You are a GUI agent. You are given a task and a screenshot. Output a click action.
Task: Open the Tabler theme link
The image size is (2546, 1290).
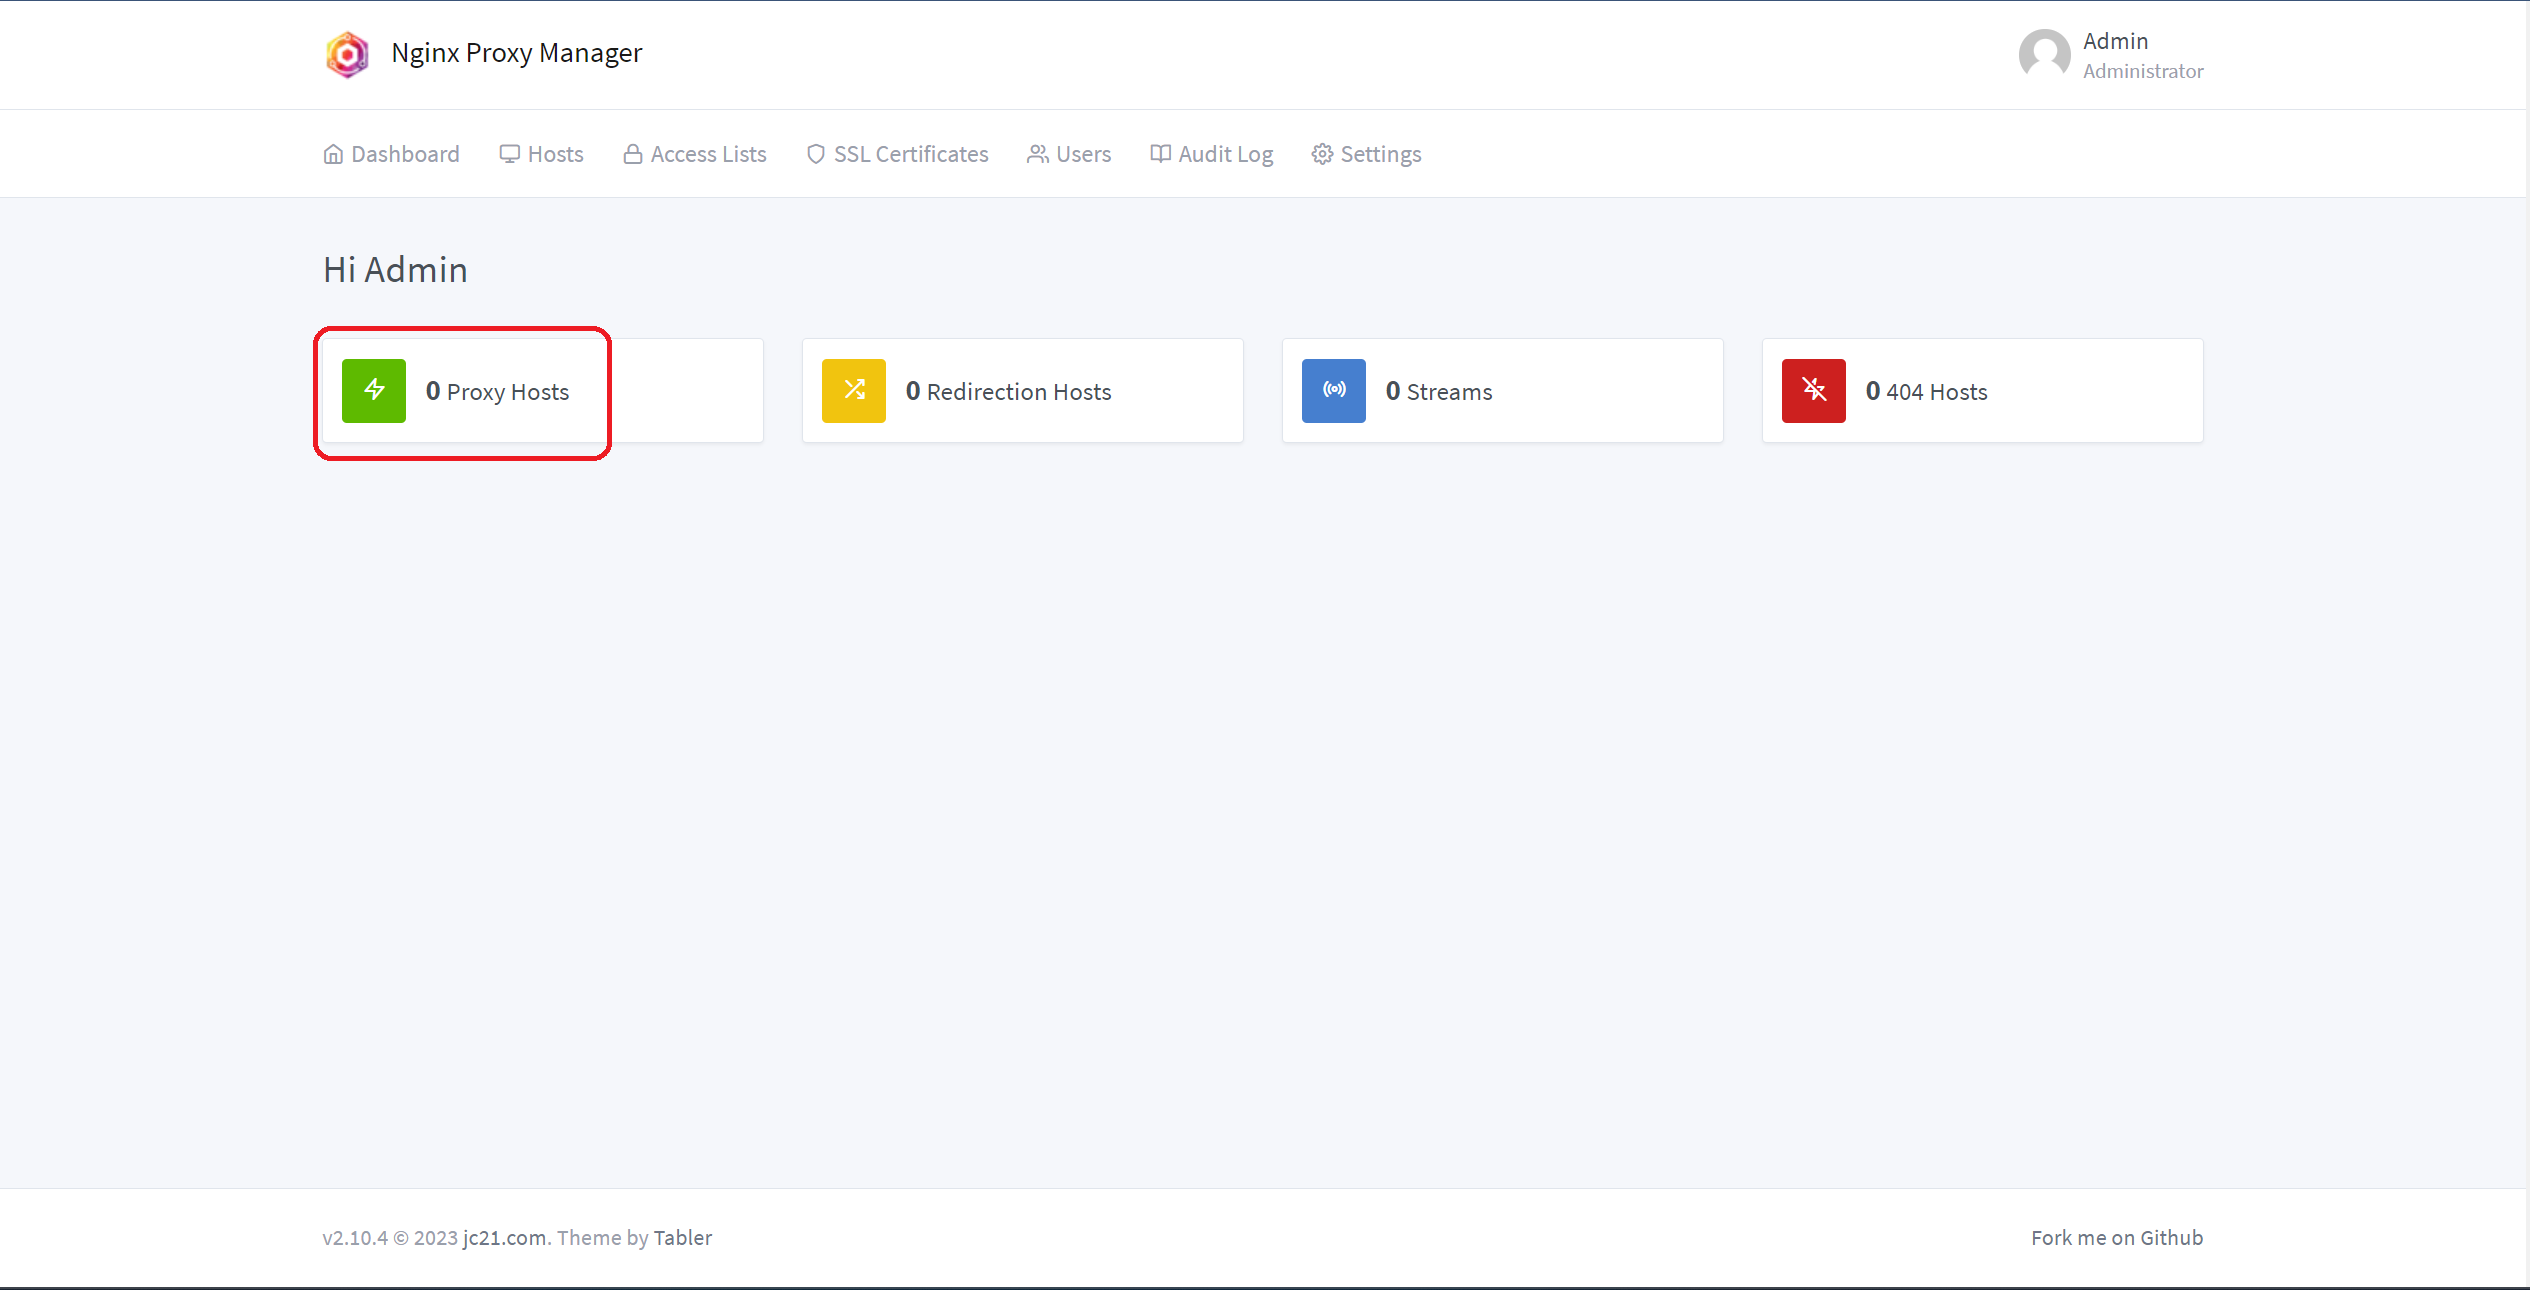pos(683,1238)
